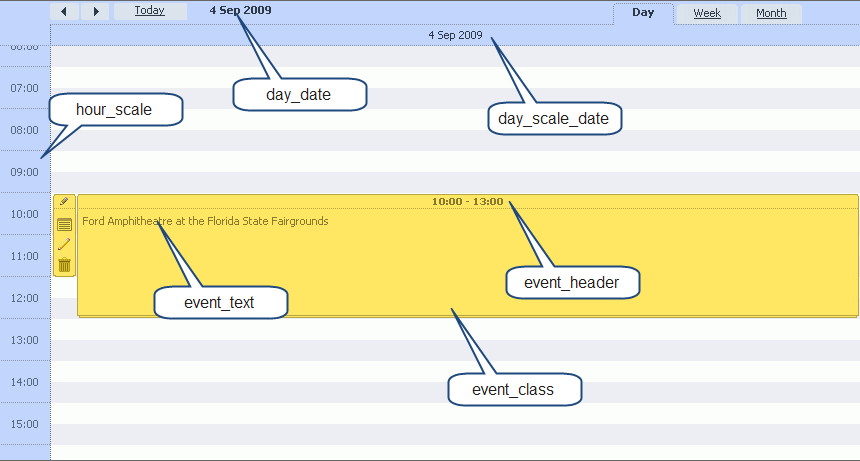This screenshot has width=860, height=461.
Task: Switch to Month view tab
Action: click(x=770, y=14)
